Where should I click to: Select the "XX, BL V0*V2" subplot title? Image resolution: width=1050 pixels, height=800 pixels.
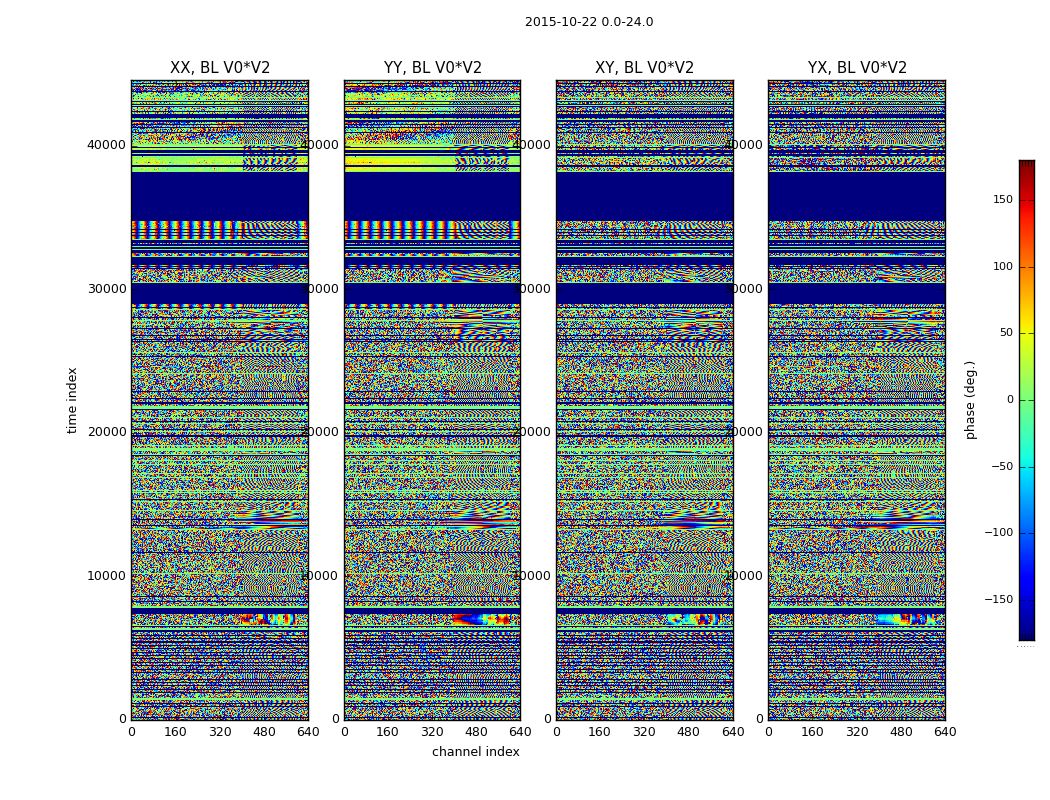(x=220, y=68)
